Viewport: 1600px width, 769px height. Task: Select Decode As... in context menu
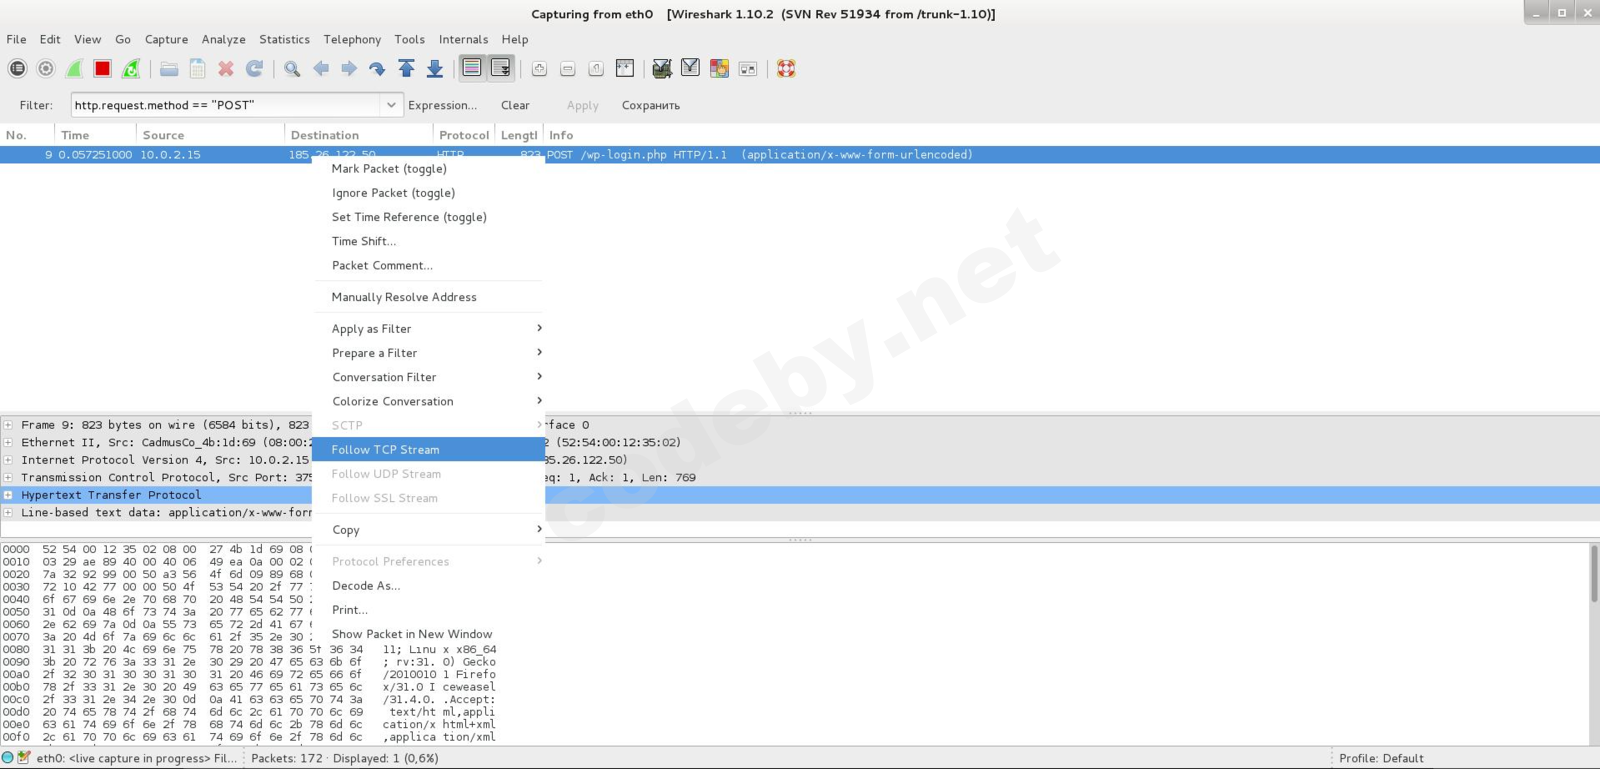pyautogui.click(x=366, y=586)
